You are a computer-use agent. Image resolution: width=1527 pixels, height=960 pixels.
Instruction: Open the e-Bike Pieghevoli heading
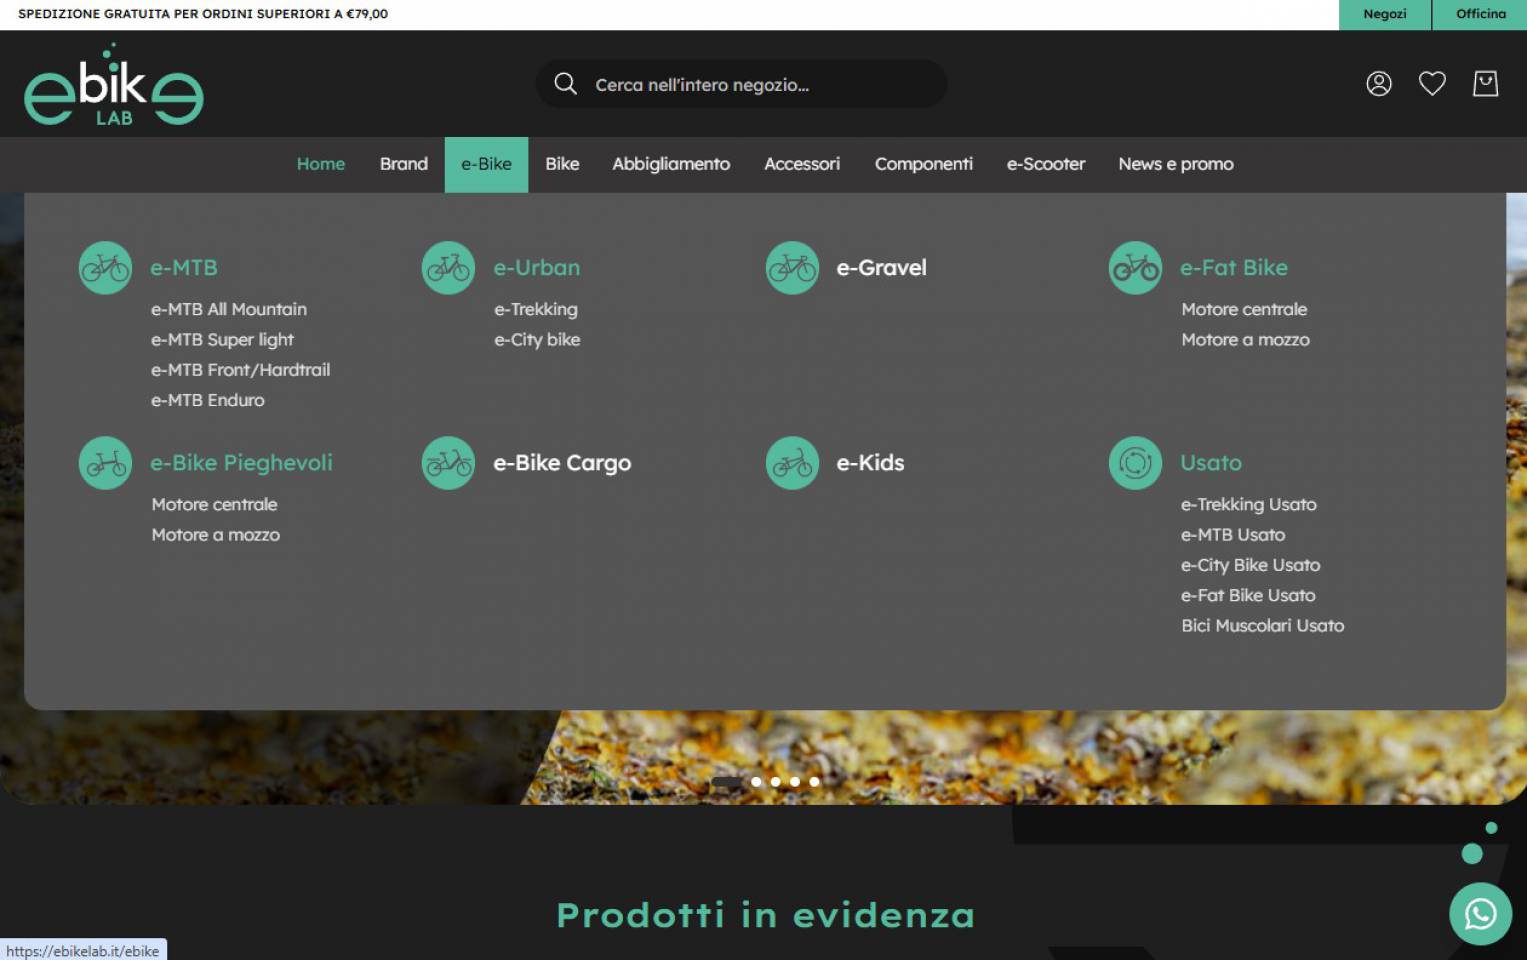(241, 463)
